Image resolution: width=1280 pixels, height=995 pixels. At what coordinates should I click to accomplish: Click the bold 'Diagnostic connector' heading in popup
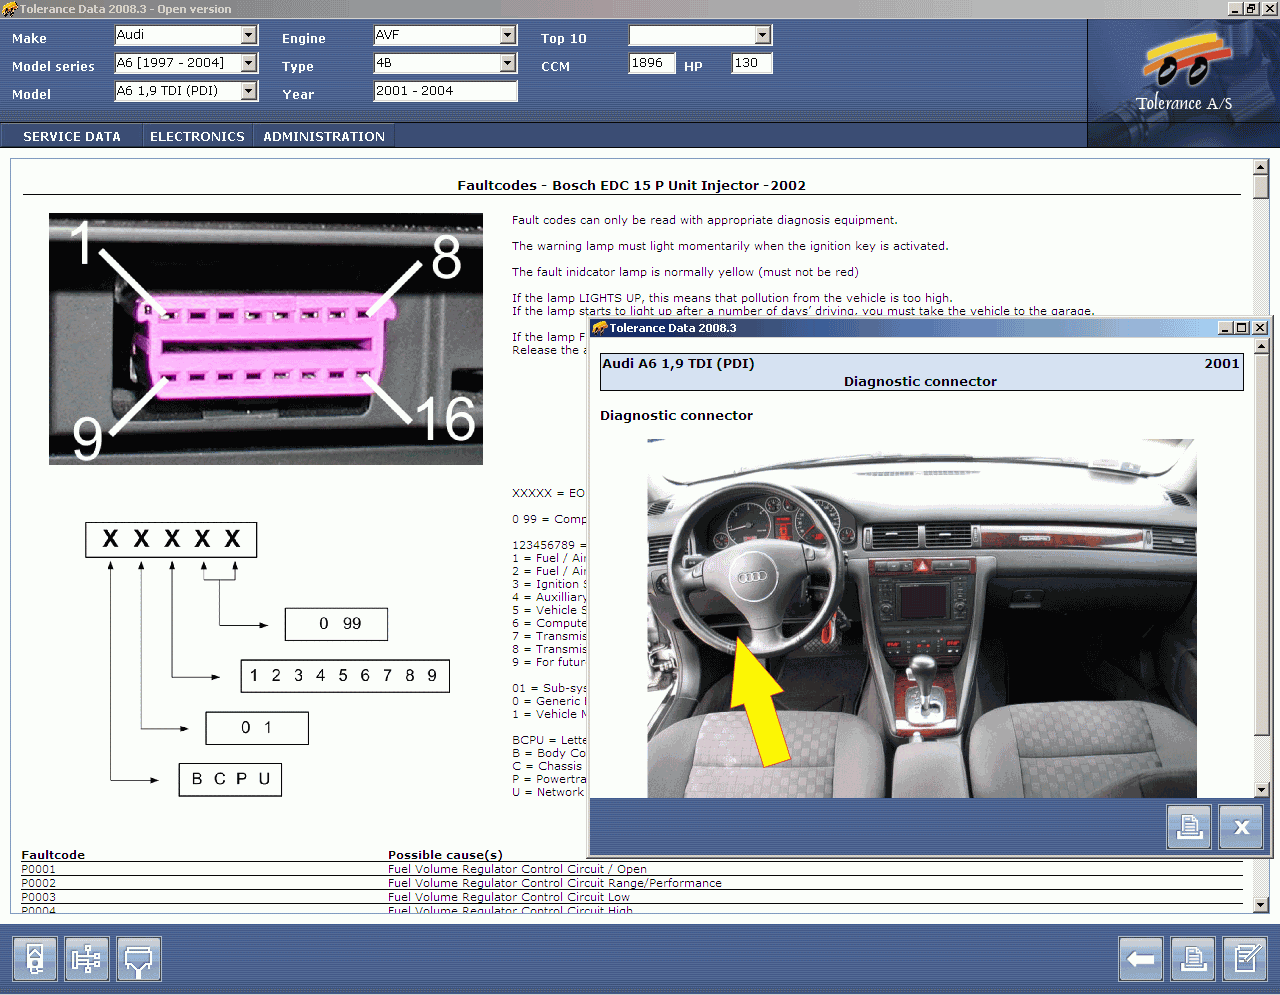coord(676,415)
